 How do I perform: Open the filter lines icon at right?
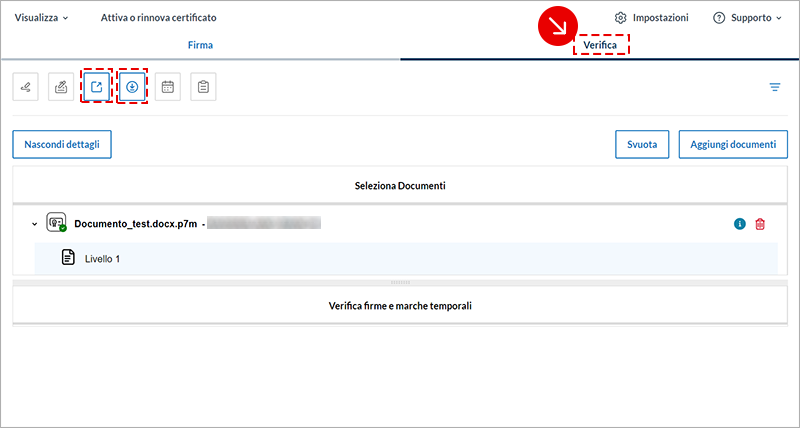click(x=774, y=87)
